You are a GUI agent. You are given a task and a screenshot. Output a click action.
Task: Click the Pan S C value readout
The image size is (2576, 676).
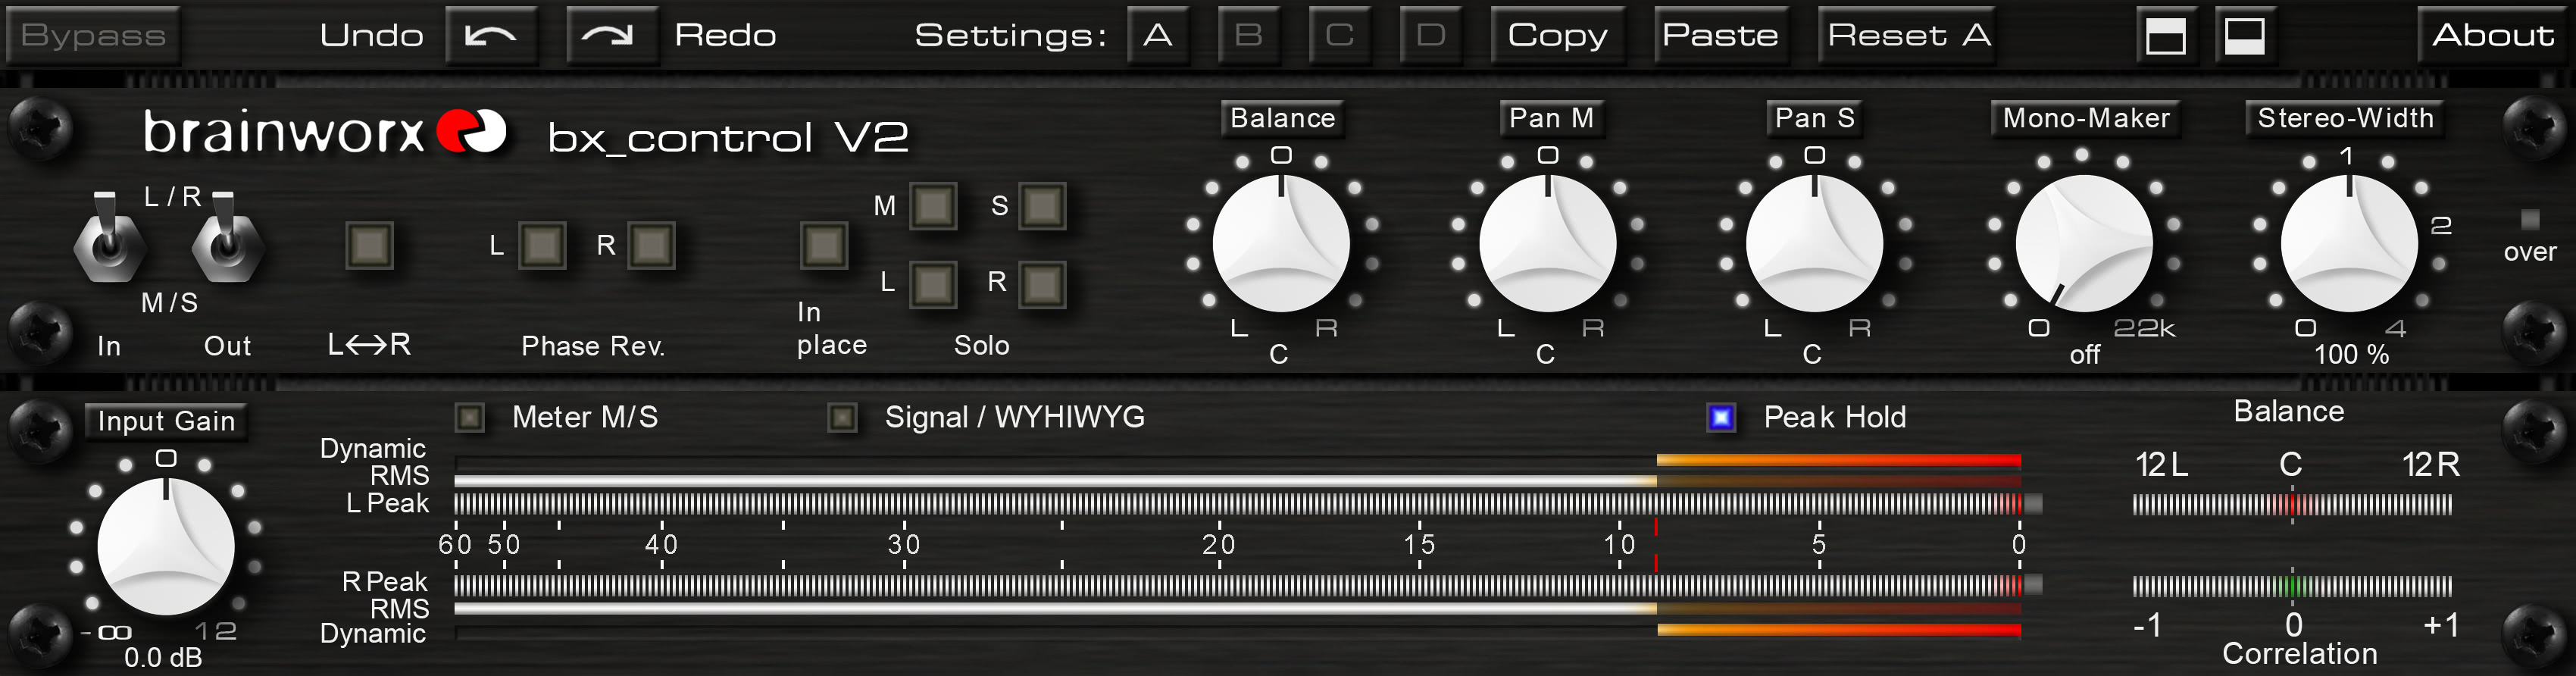1812,354
